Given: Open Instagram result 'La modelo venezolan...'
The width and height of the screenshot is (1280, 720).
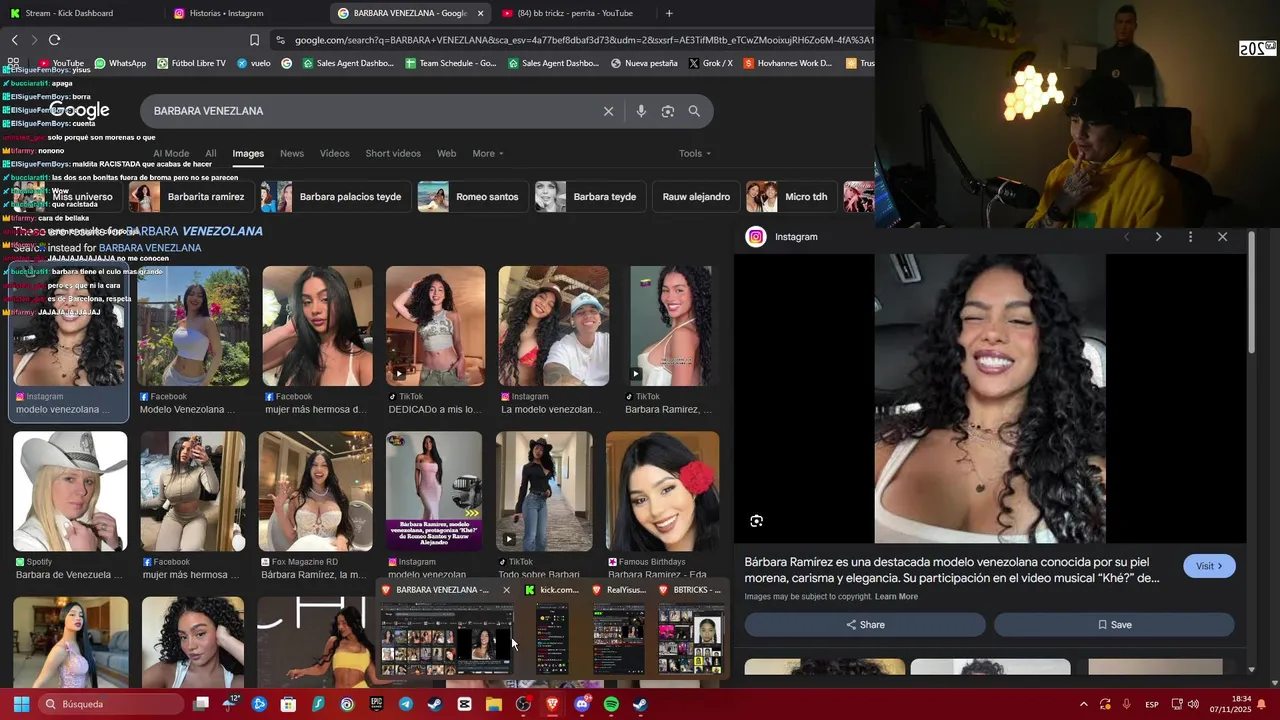Looking at the screenshot, I should [x=554, y=341].
